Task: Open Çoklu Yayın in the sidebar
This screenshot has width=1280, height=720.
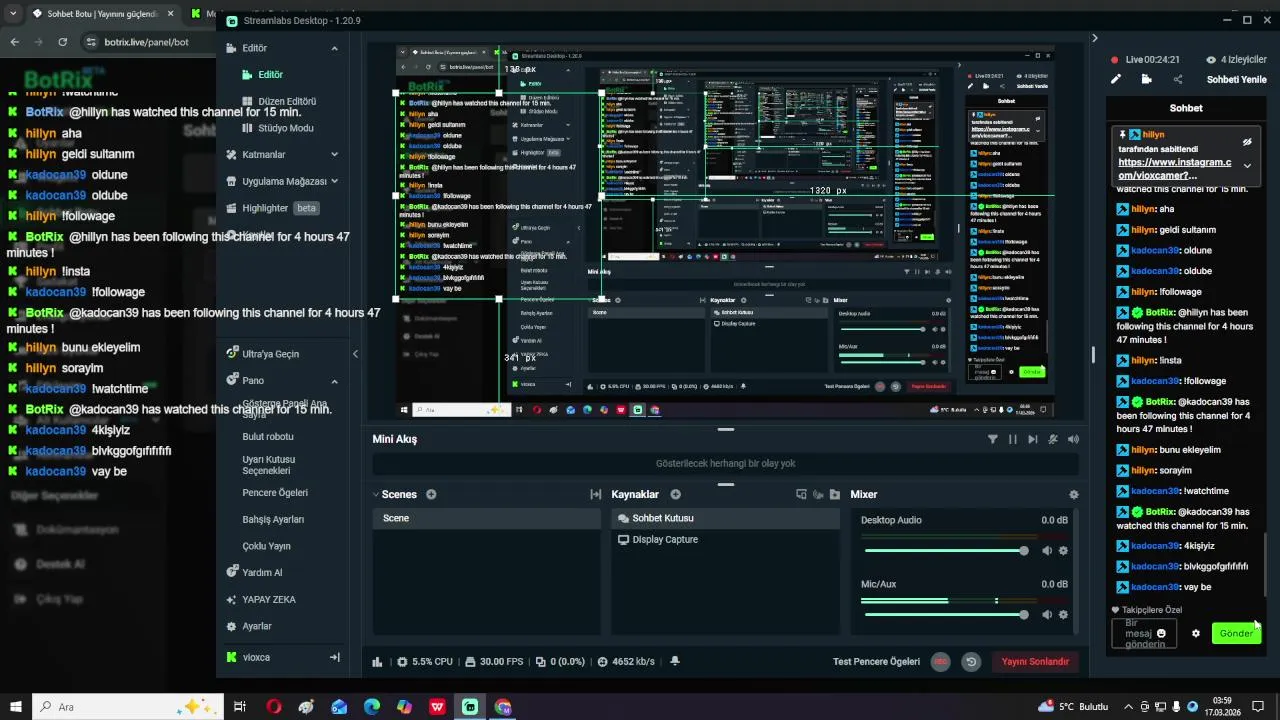Action: tap(266, 546)
